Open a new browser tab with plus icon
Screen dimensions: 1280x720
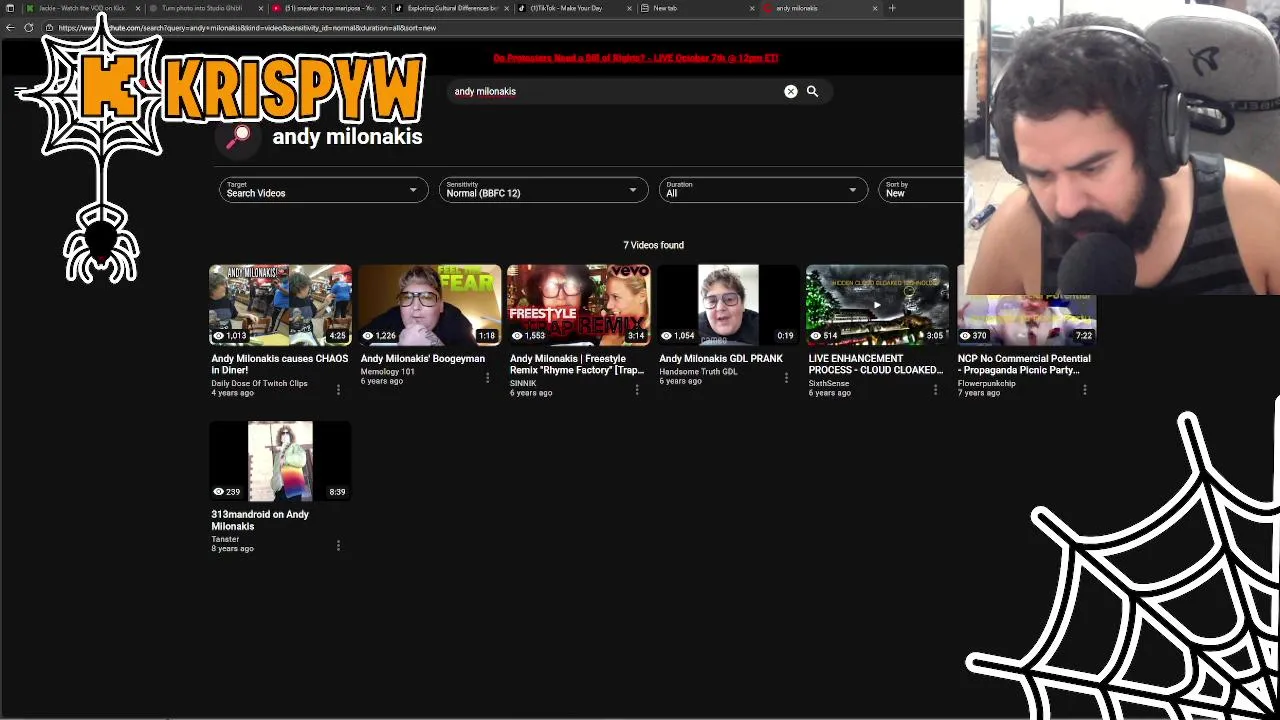coord(892,8)
